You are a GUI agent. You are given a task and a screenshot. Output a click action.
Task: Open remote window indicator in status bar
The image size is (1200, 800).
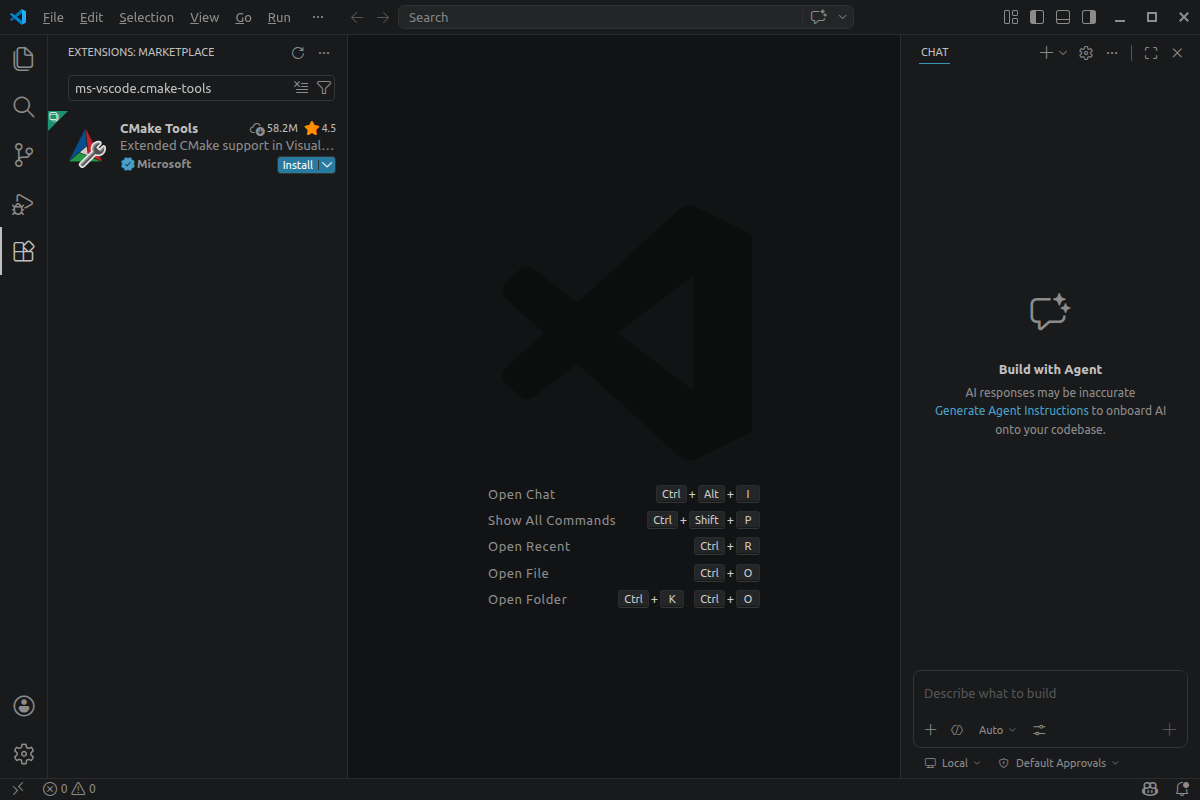click(17, 789)
